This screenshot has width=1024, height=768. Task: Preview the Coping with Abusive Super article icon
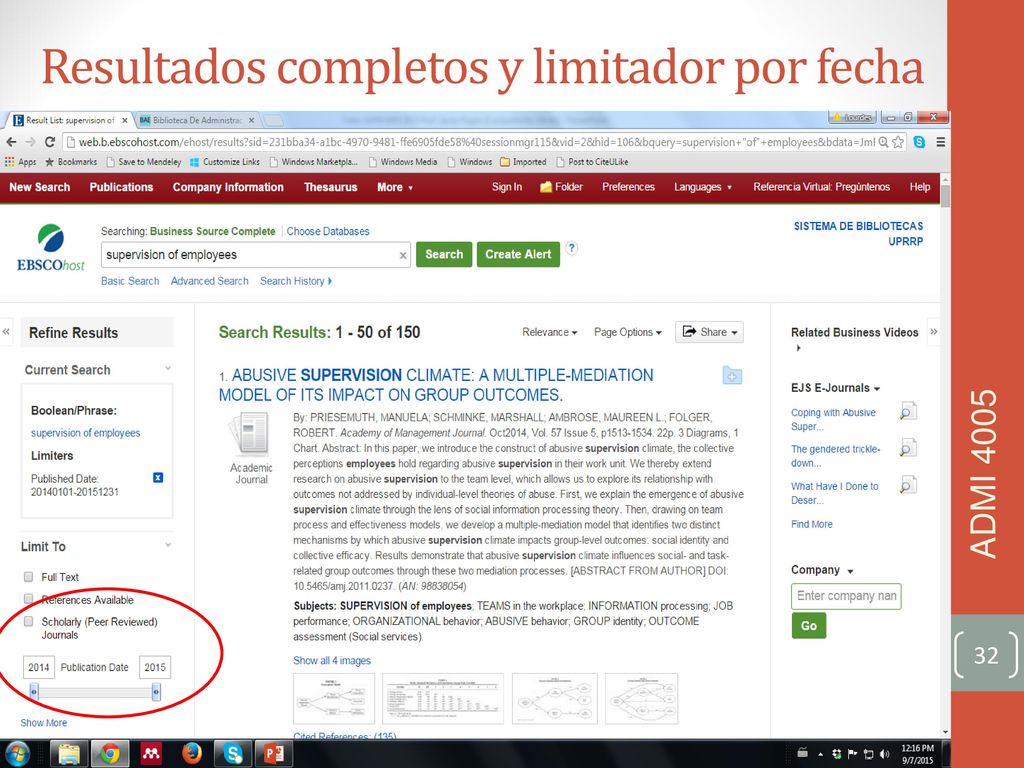(908, 411)
